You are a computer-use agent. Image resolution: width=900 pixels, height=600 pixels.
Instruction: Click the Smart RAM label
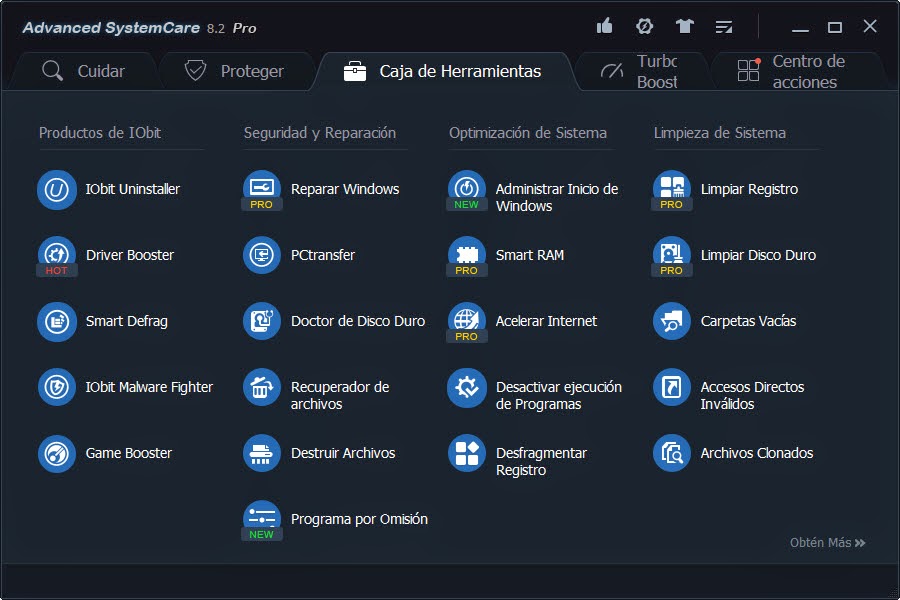pos(530,256)
